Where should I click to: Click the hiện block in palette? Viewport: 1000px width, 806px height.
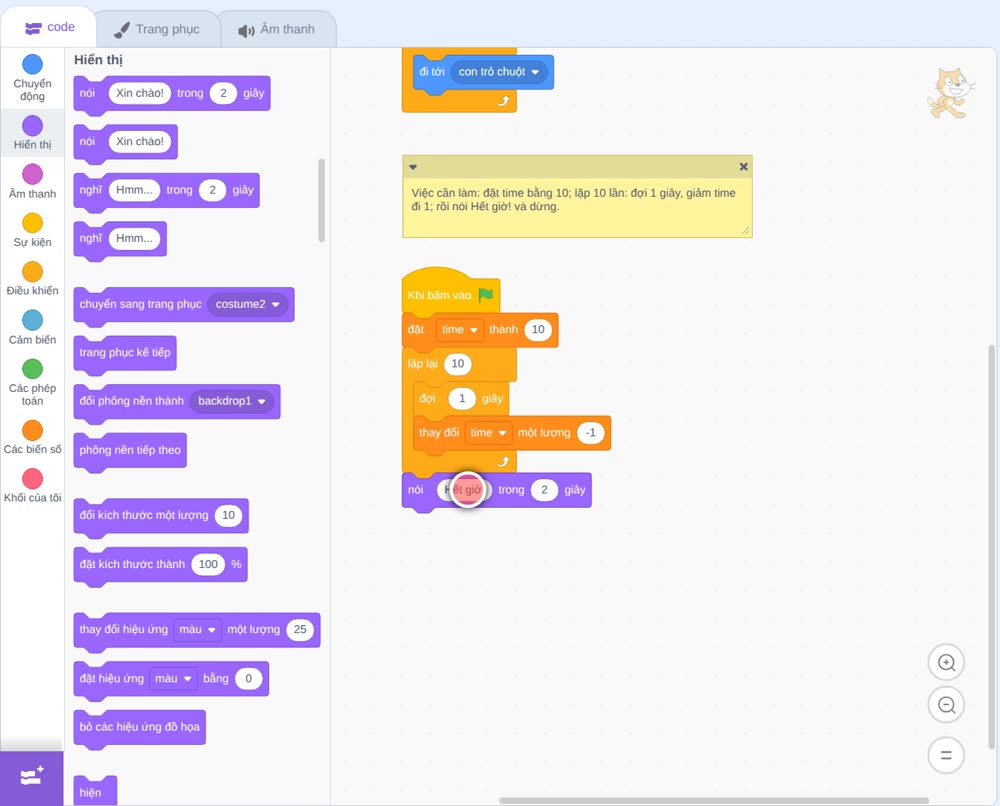point(95,791)
